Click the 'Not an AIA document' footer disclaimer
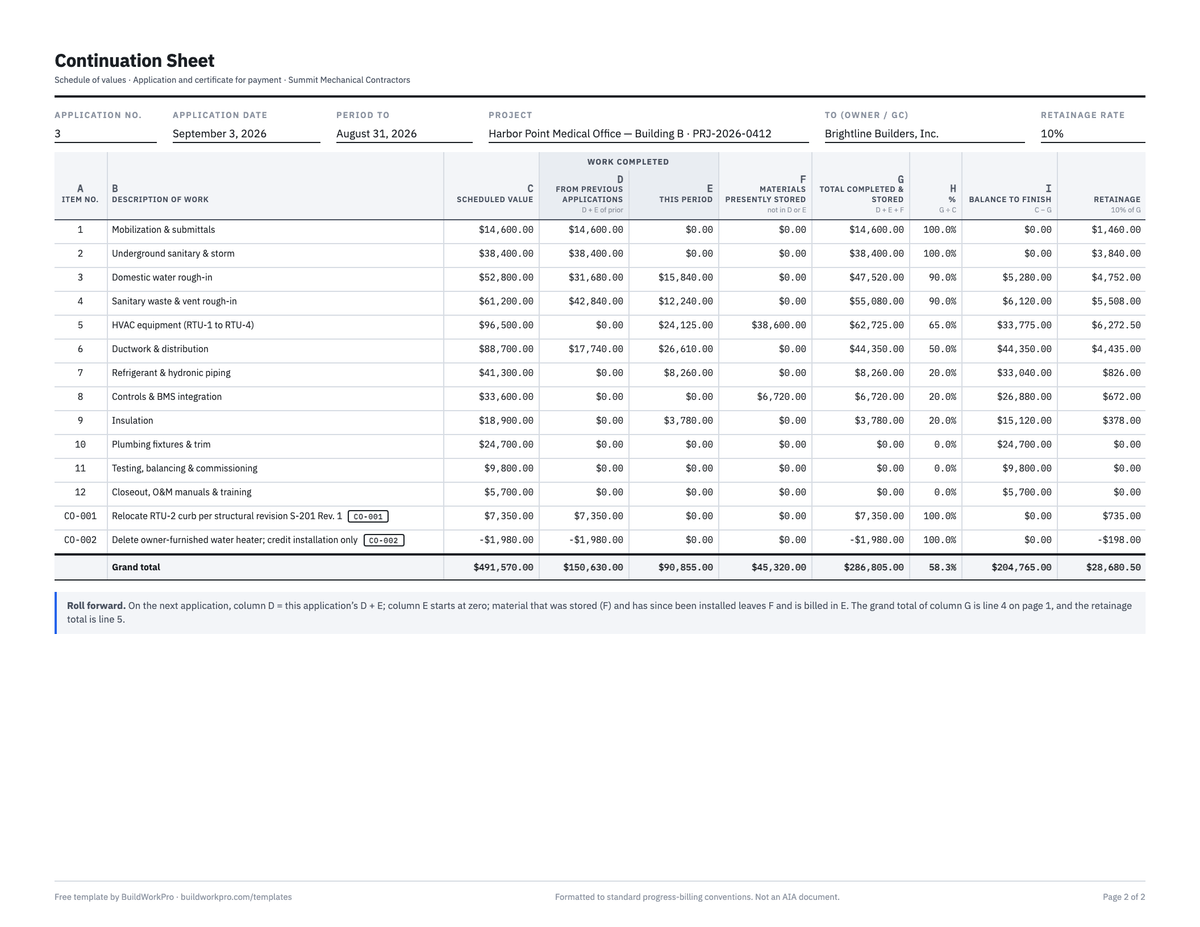Image resolution: width=1200 pixels, height=927 pixels. pos(796,897)
